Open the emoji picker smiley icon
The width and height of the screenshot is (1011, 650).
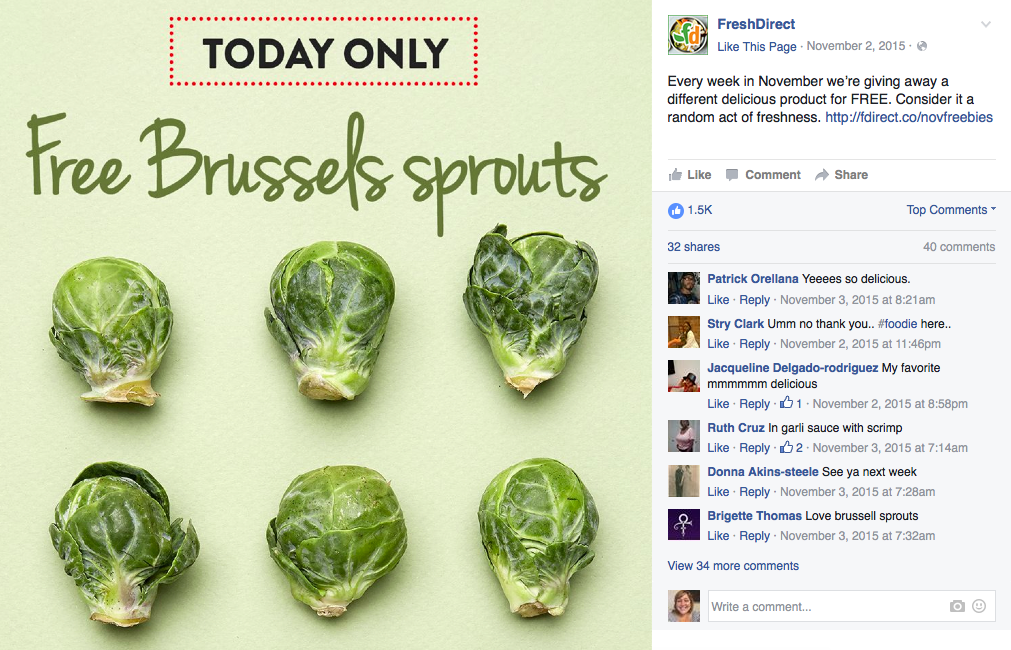(x=979, y=606)
